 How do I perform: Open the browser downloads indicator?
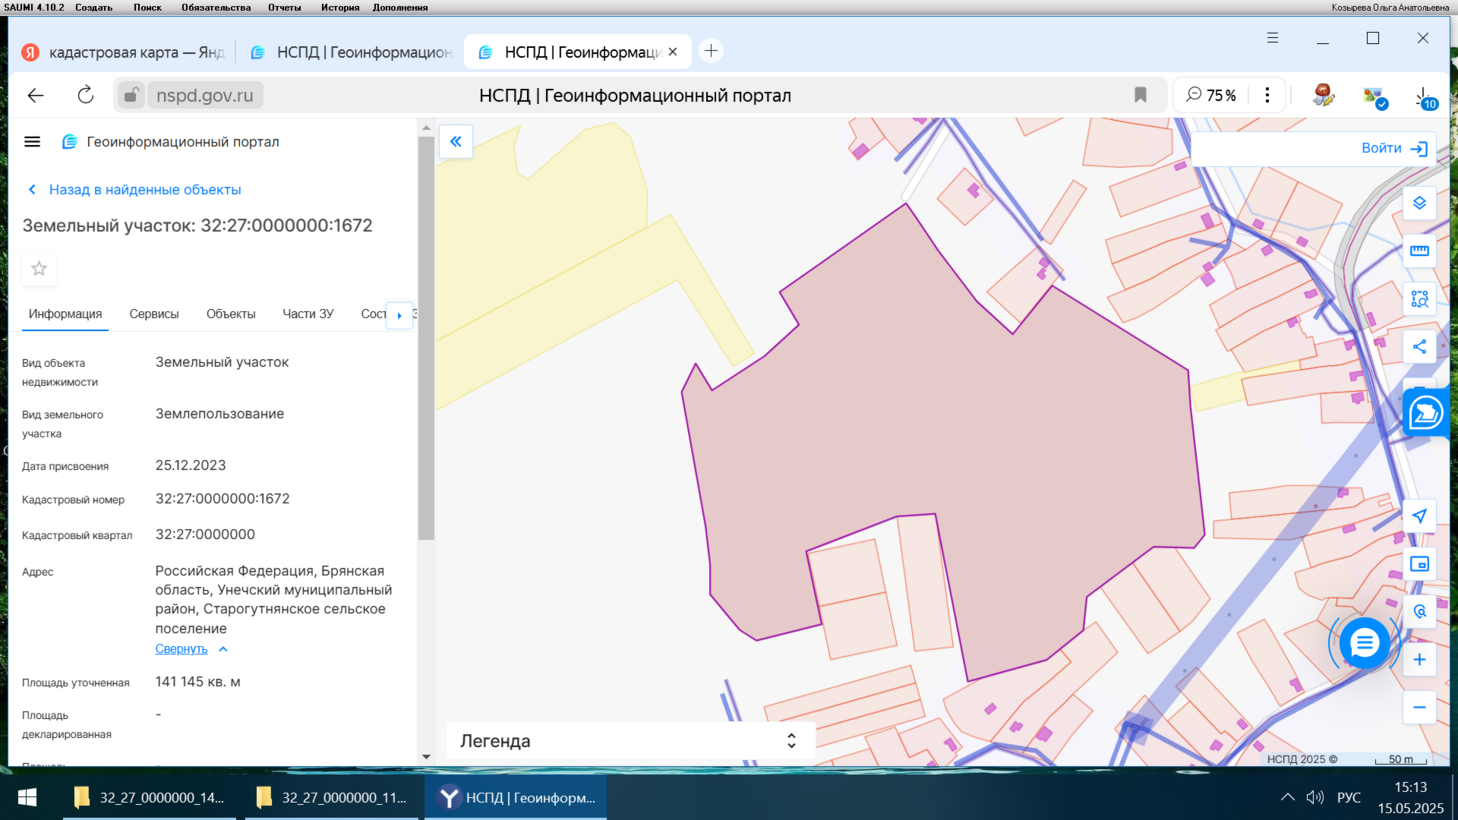click(1424, 96)
